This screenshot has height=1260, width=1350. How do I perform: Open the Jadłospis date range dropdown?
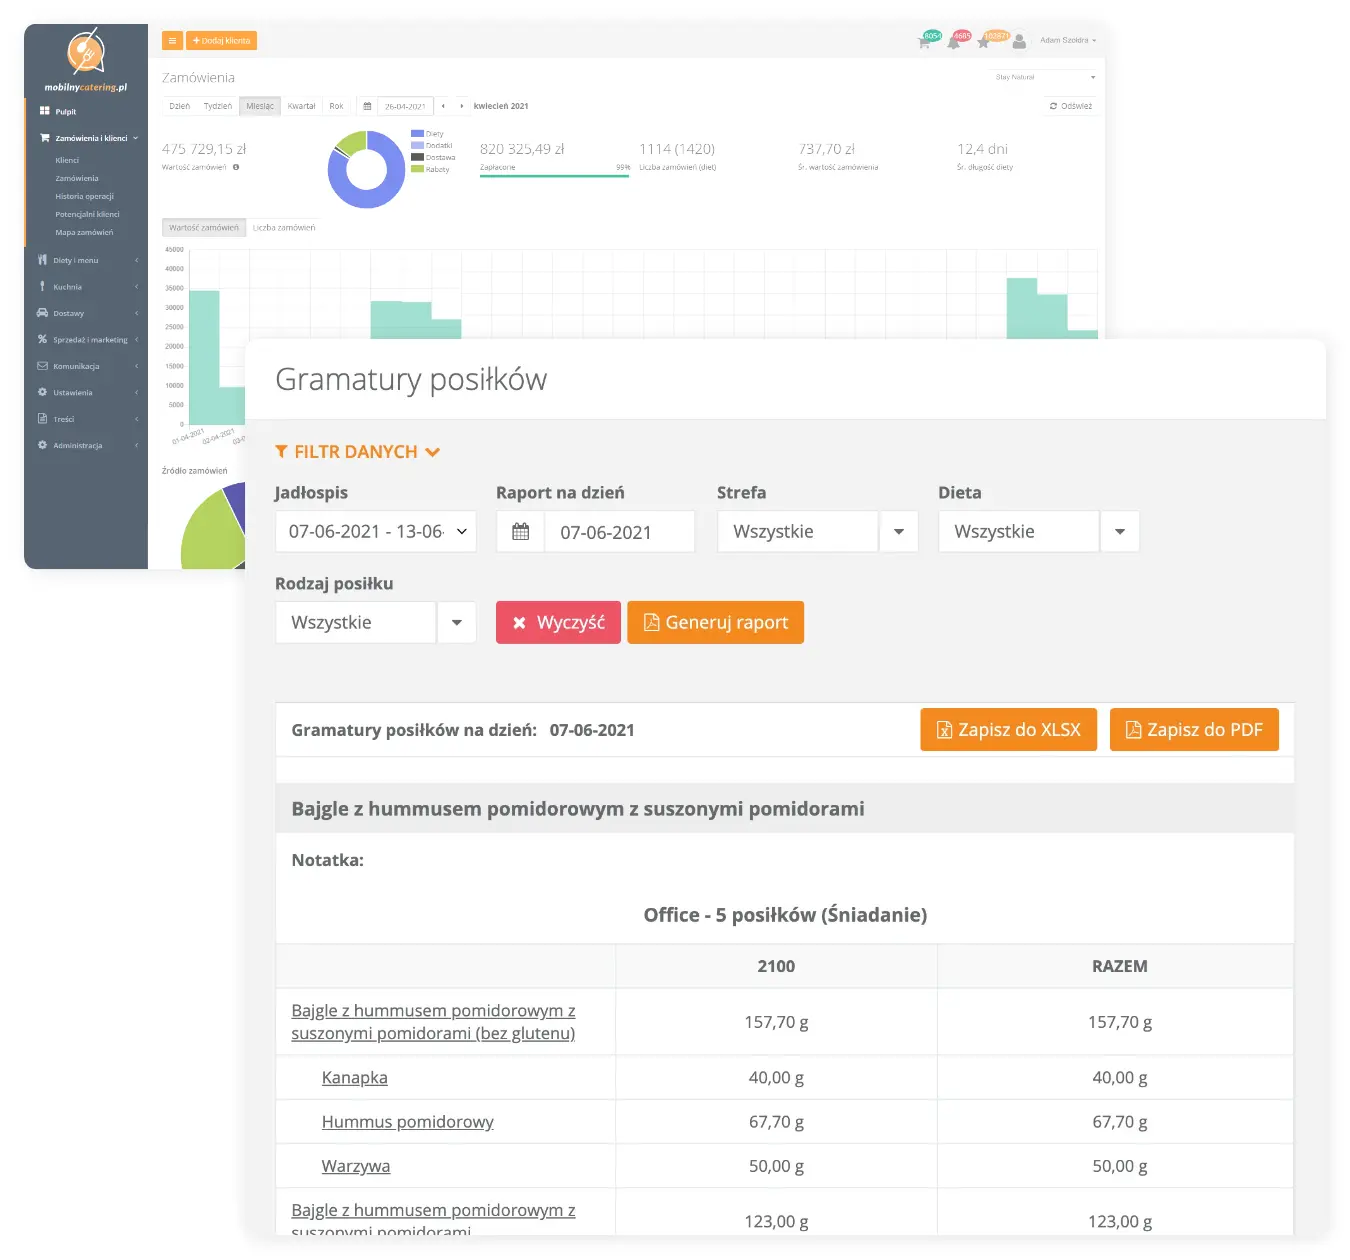[x=375, y=532]
